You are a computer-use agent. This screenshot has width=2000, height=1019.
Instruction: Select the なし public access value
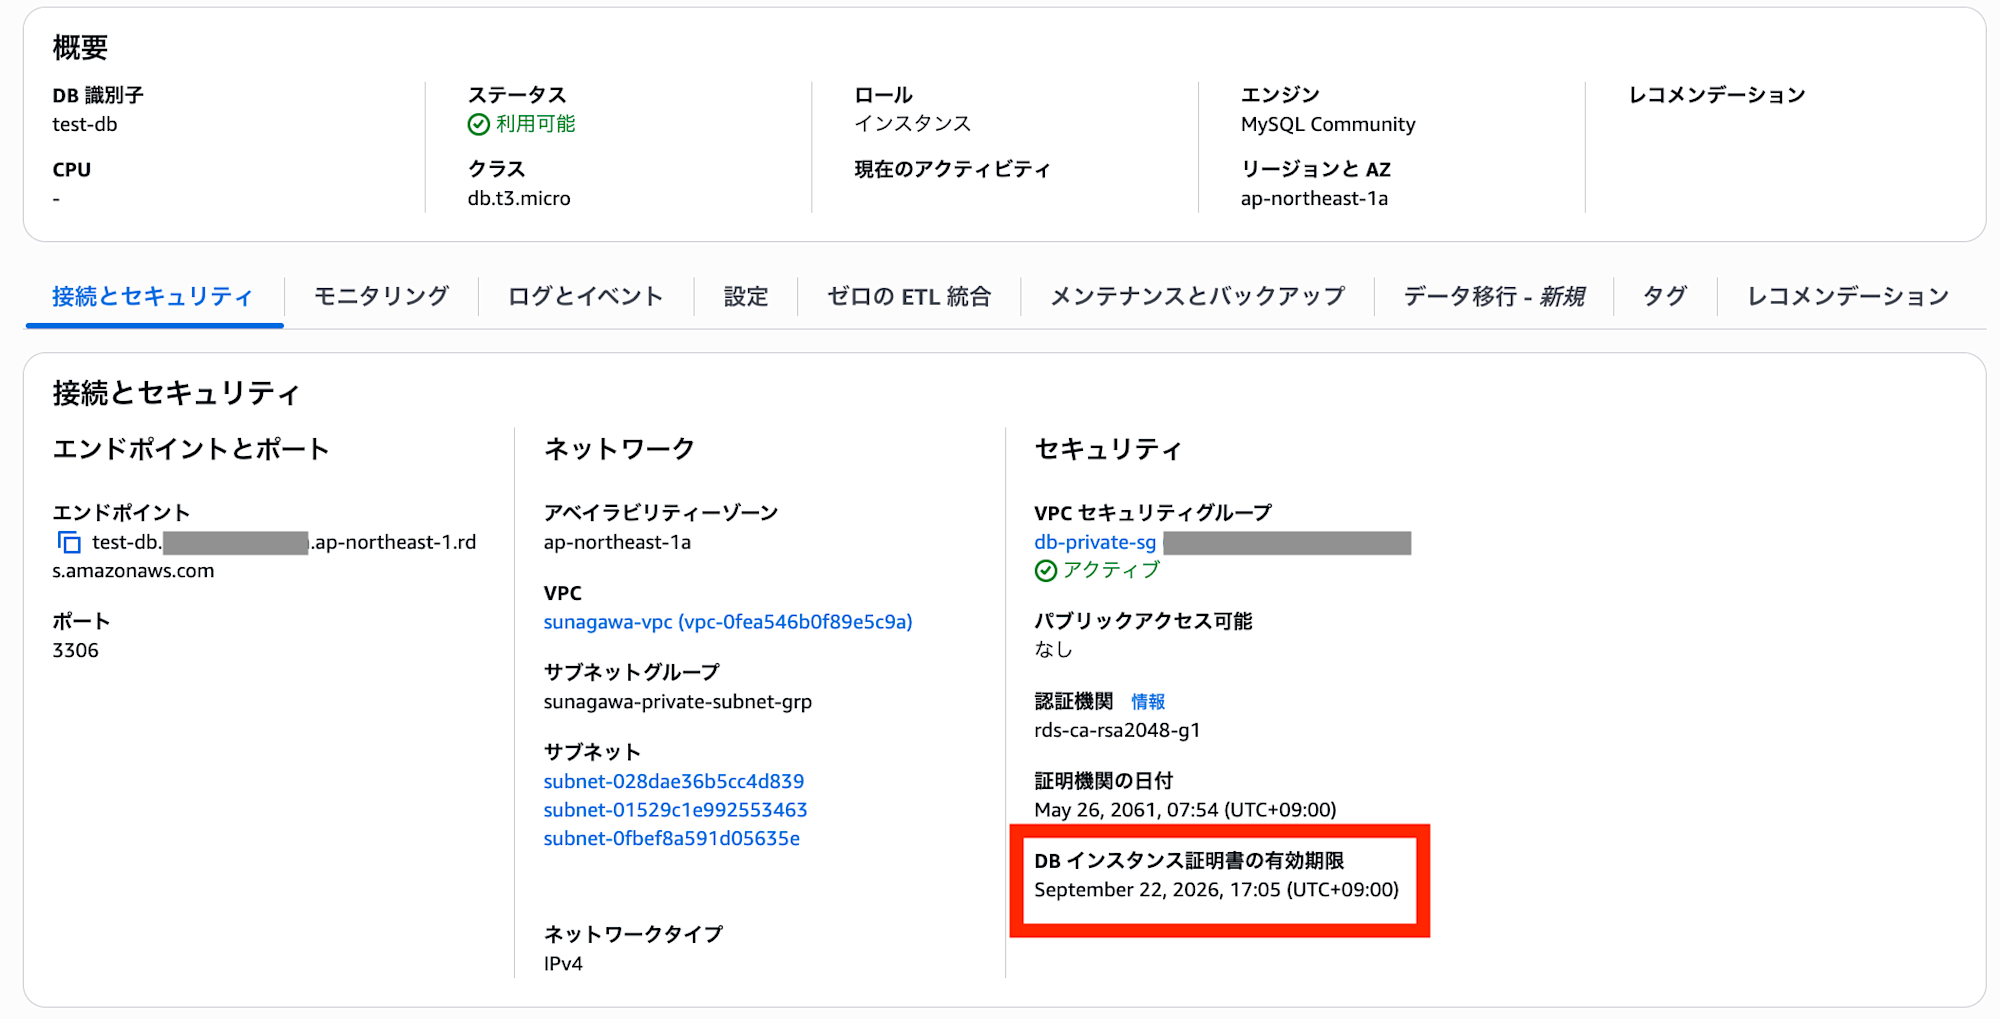coord(1053,650)
